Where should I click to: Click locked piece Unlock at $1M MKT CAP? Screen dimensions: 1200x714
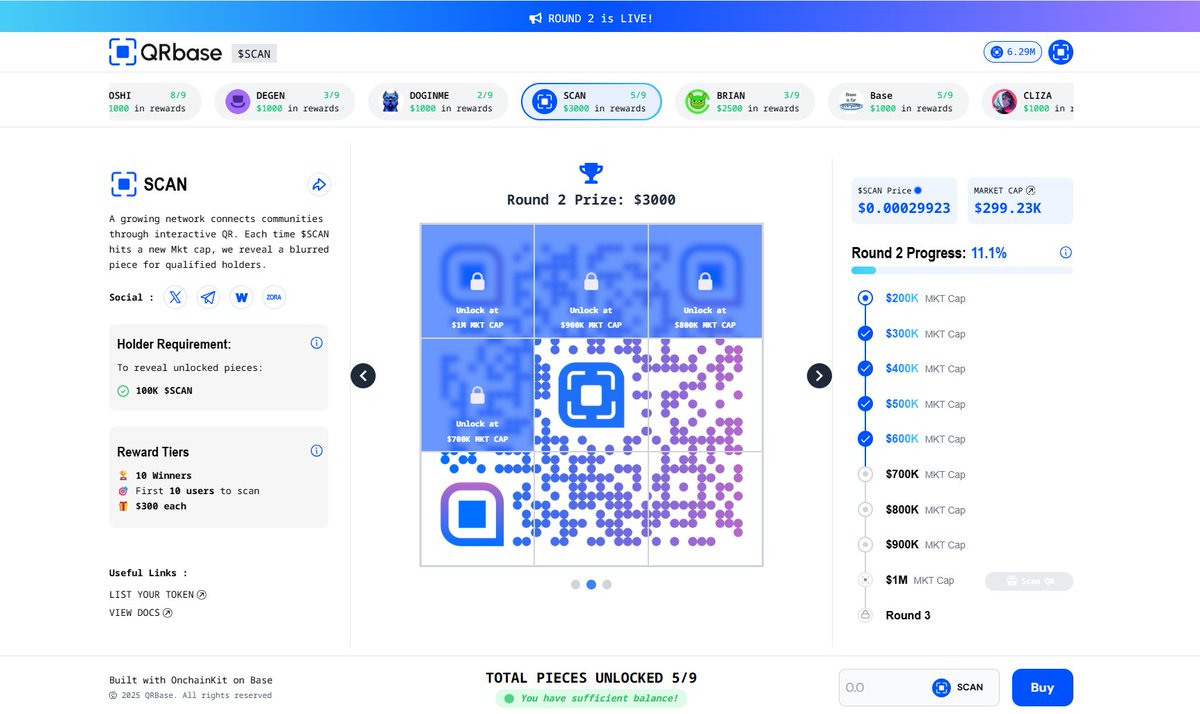(477, 281)
